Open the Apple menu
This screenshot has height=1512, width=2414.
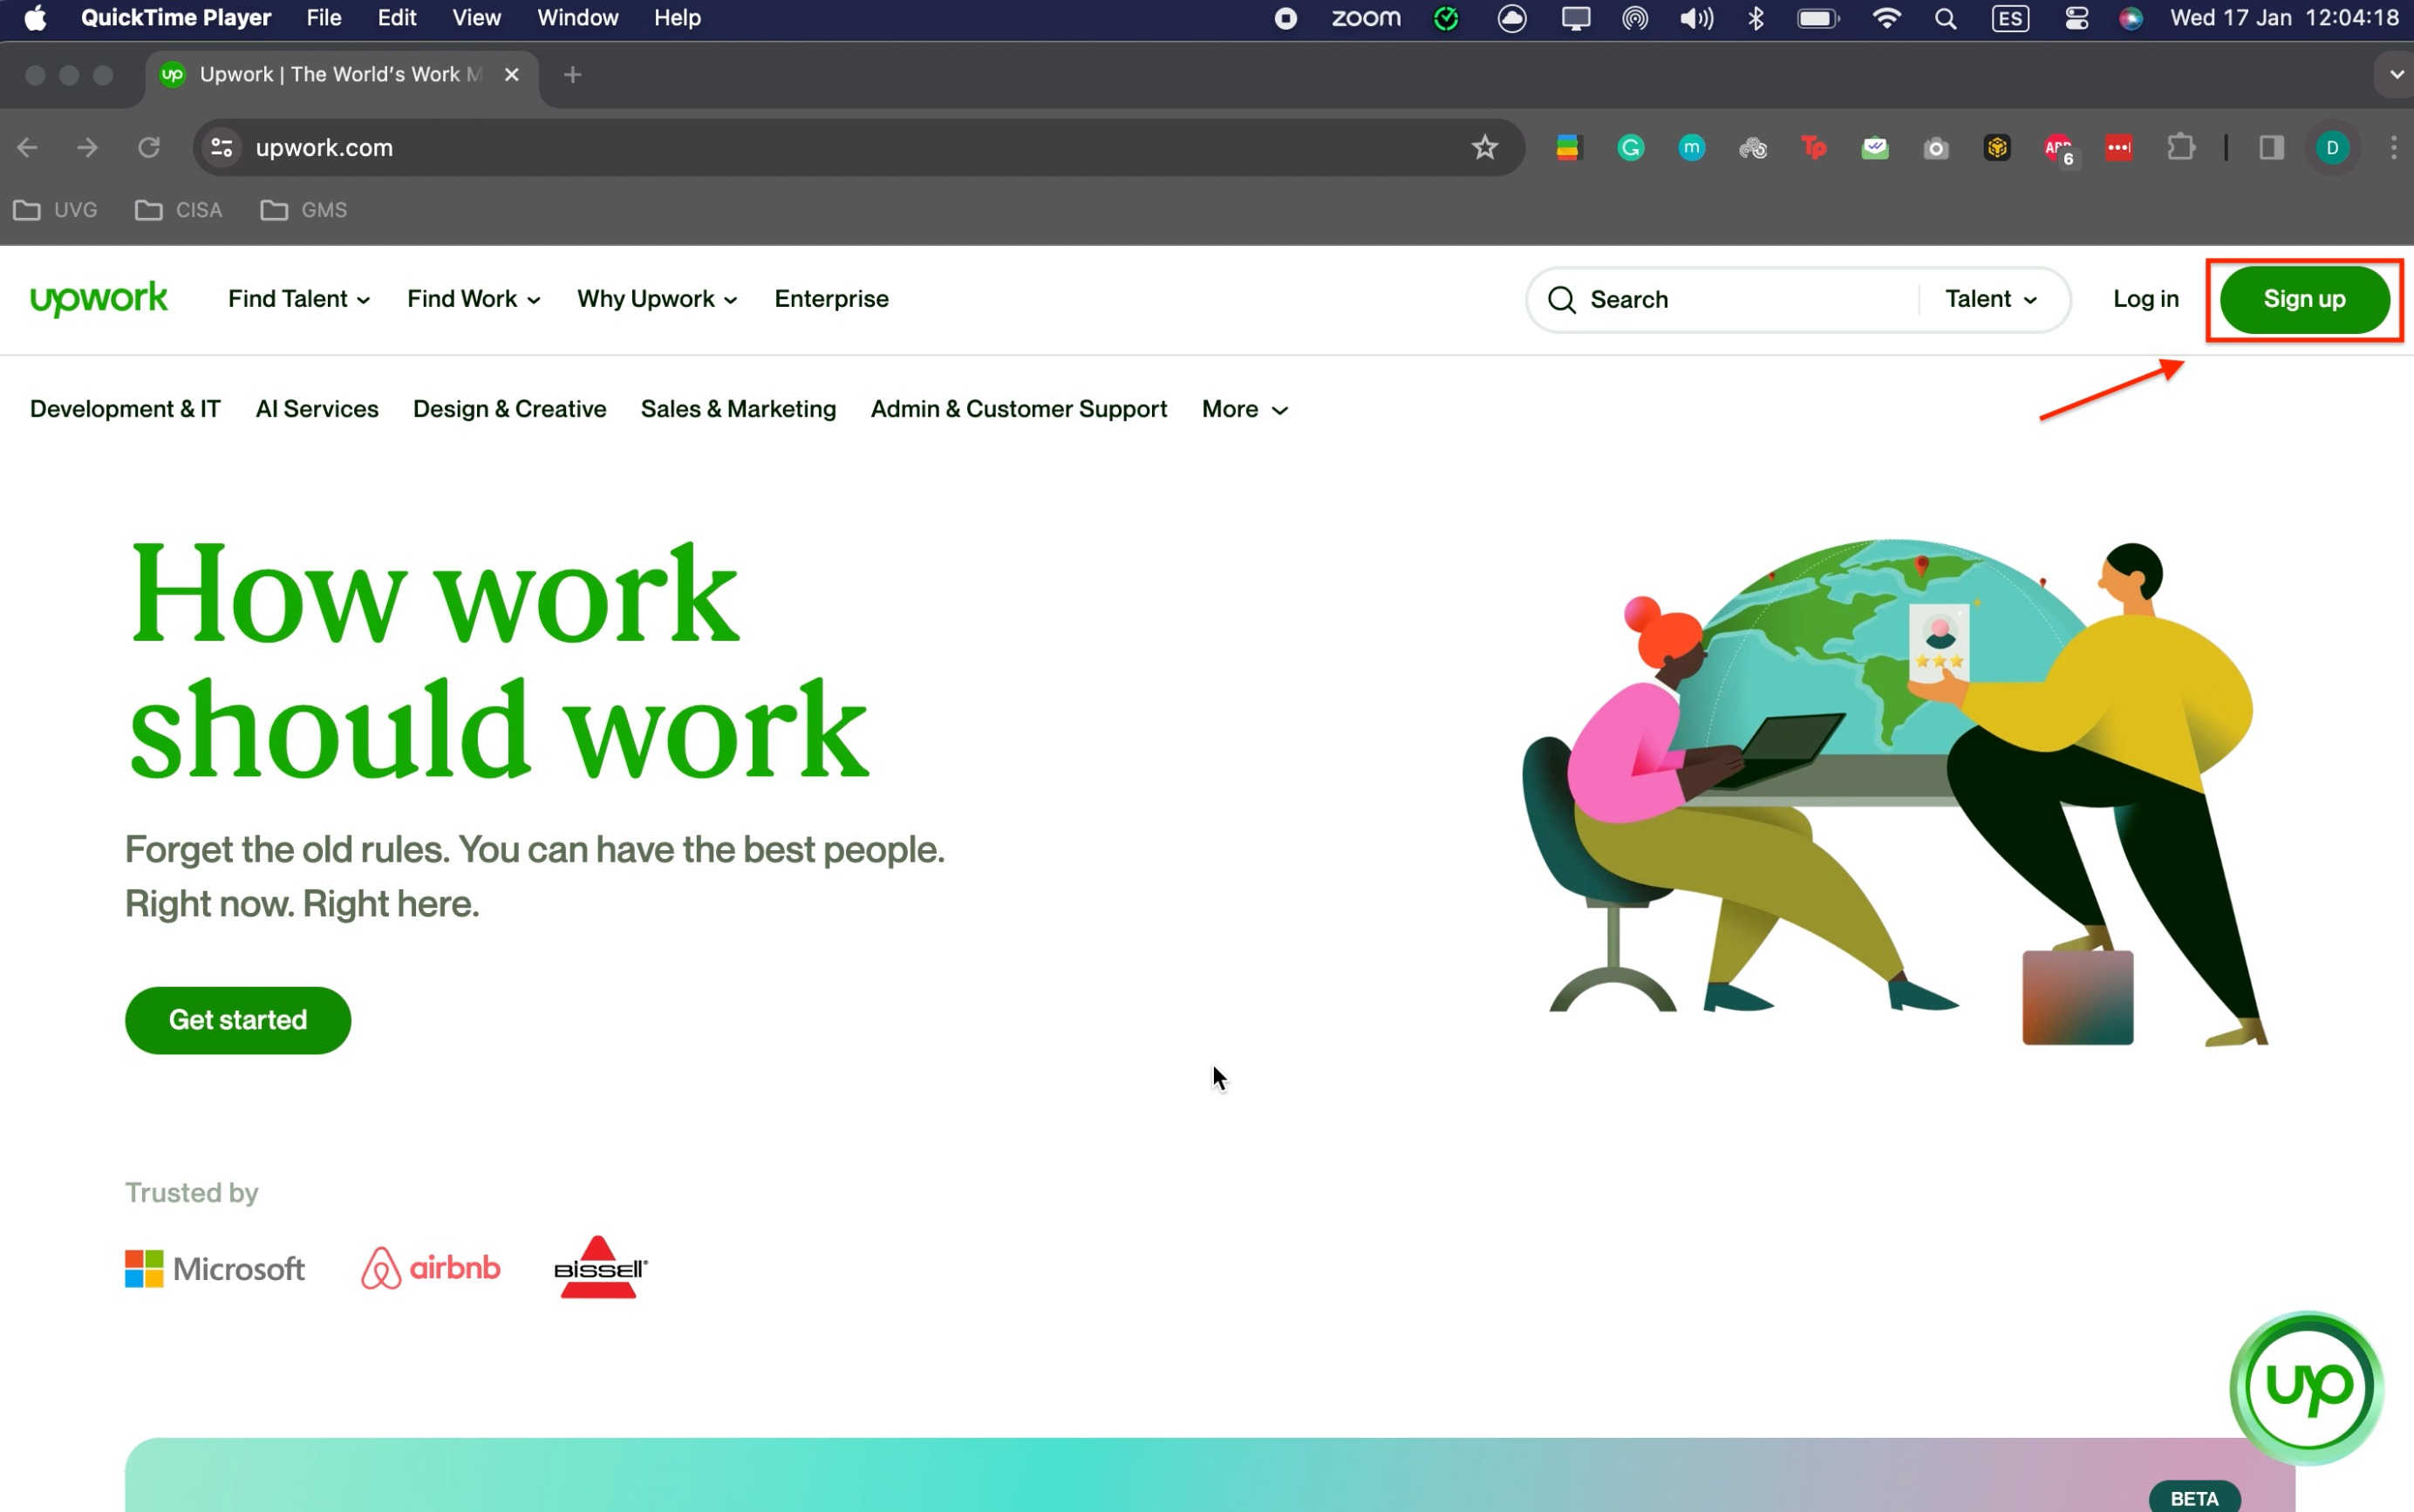point(36,18)
